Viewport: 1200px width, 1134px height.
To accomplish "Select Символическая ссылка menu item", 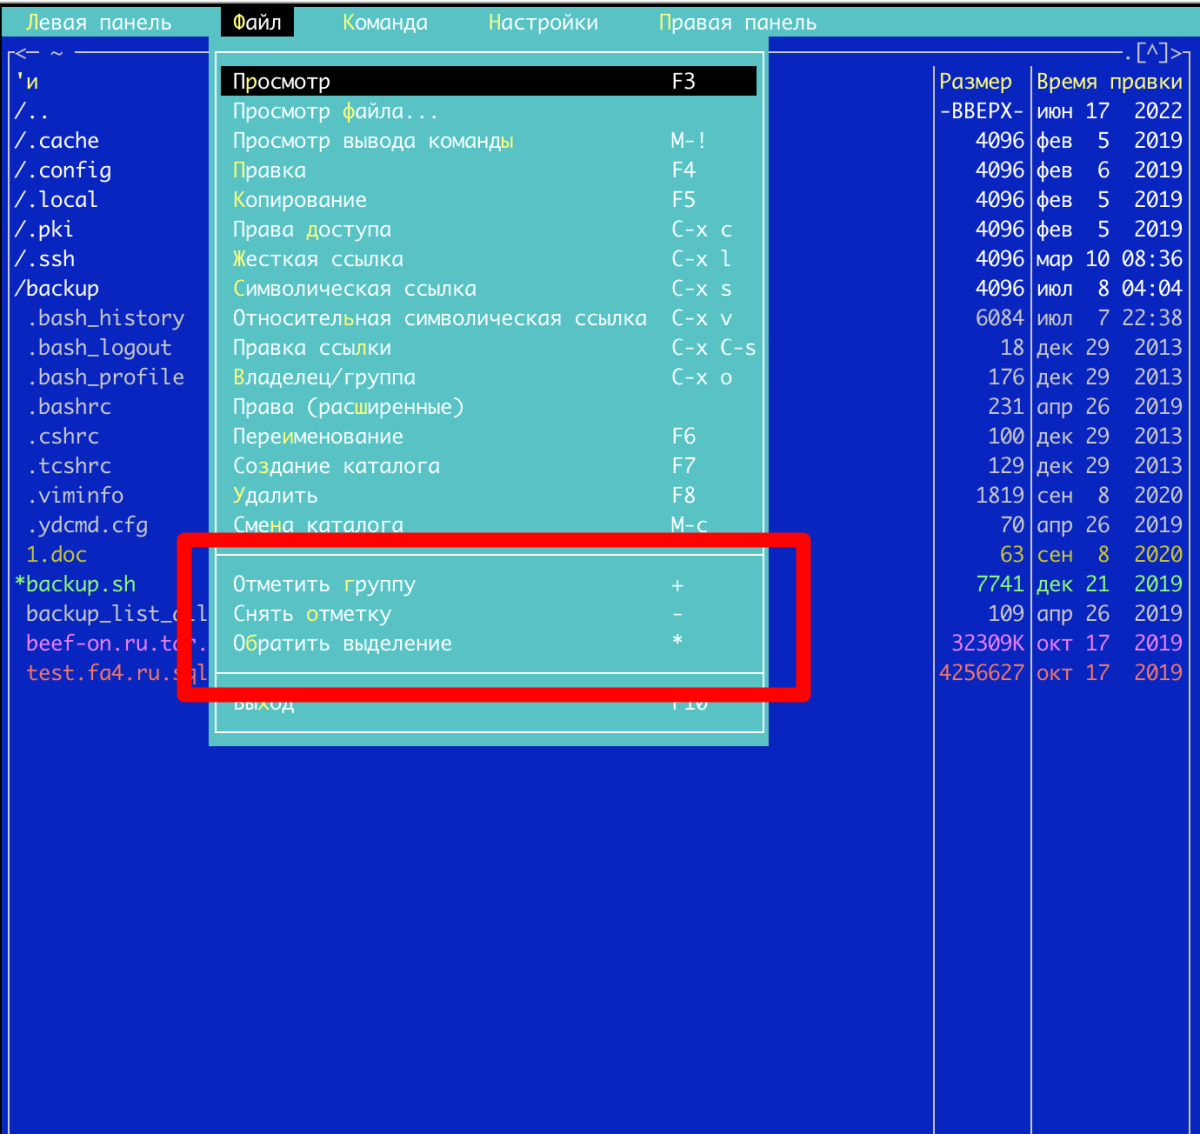I will 488,288.
